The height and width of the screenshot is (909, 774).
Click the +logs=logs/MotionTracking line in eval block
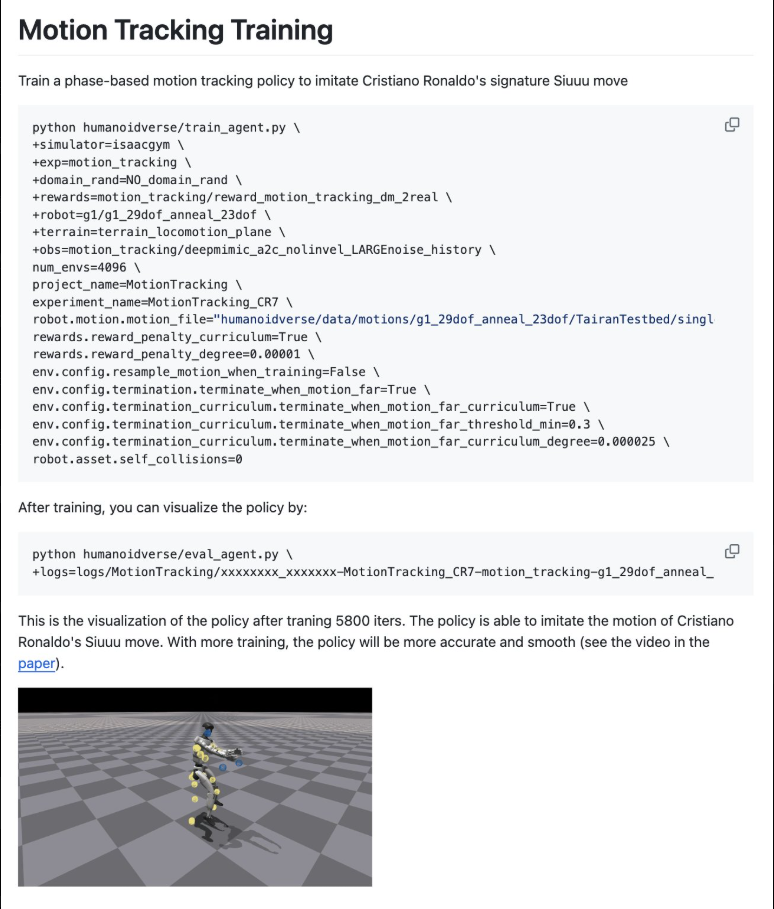[373, 572]
